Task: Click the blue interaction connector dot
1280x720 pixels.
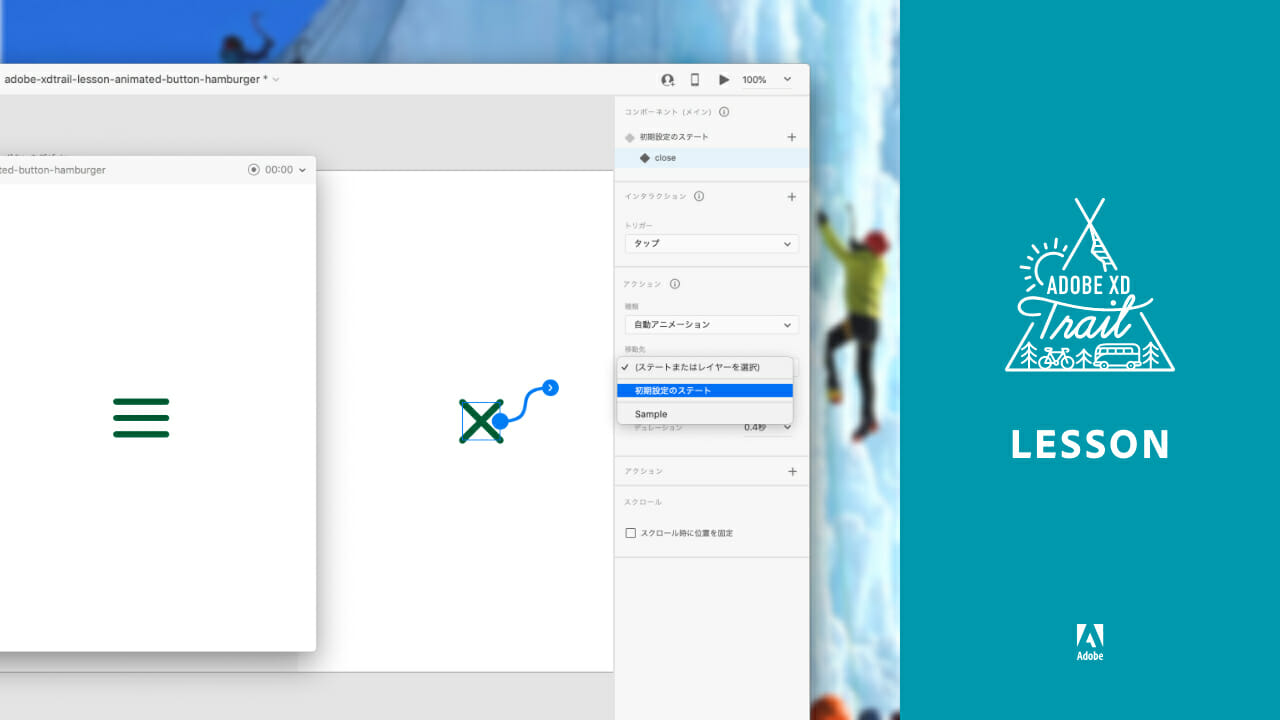Action: [500, 421]
